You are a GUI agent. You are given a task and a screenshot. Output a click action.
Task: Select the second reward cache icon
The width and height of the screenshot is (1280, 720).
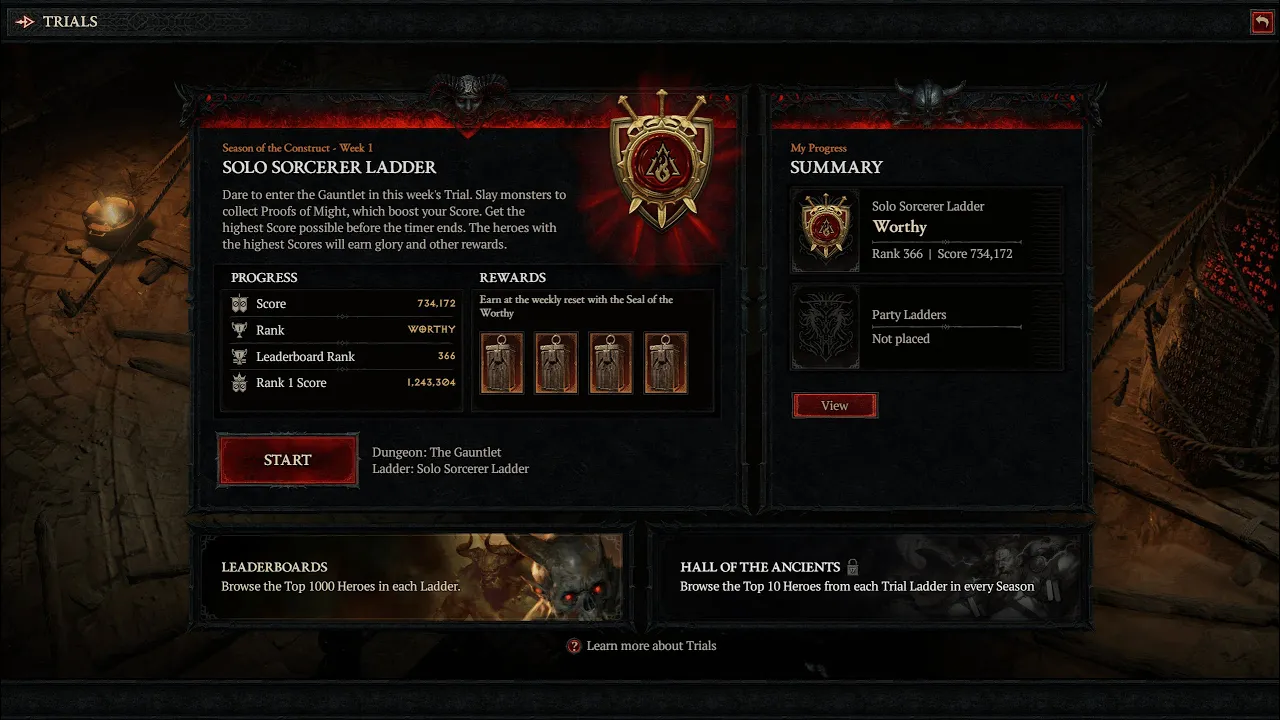click(x=556, y=363)
